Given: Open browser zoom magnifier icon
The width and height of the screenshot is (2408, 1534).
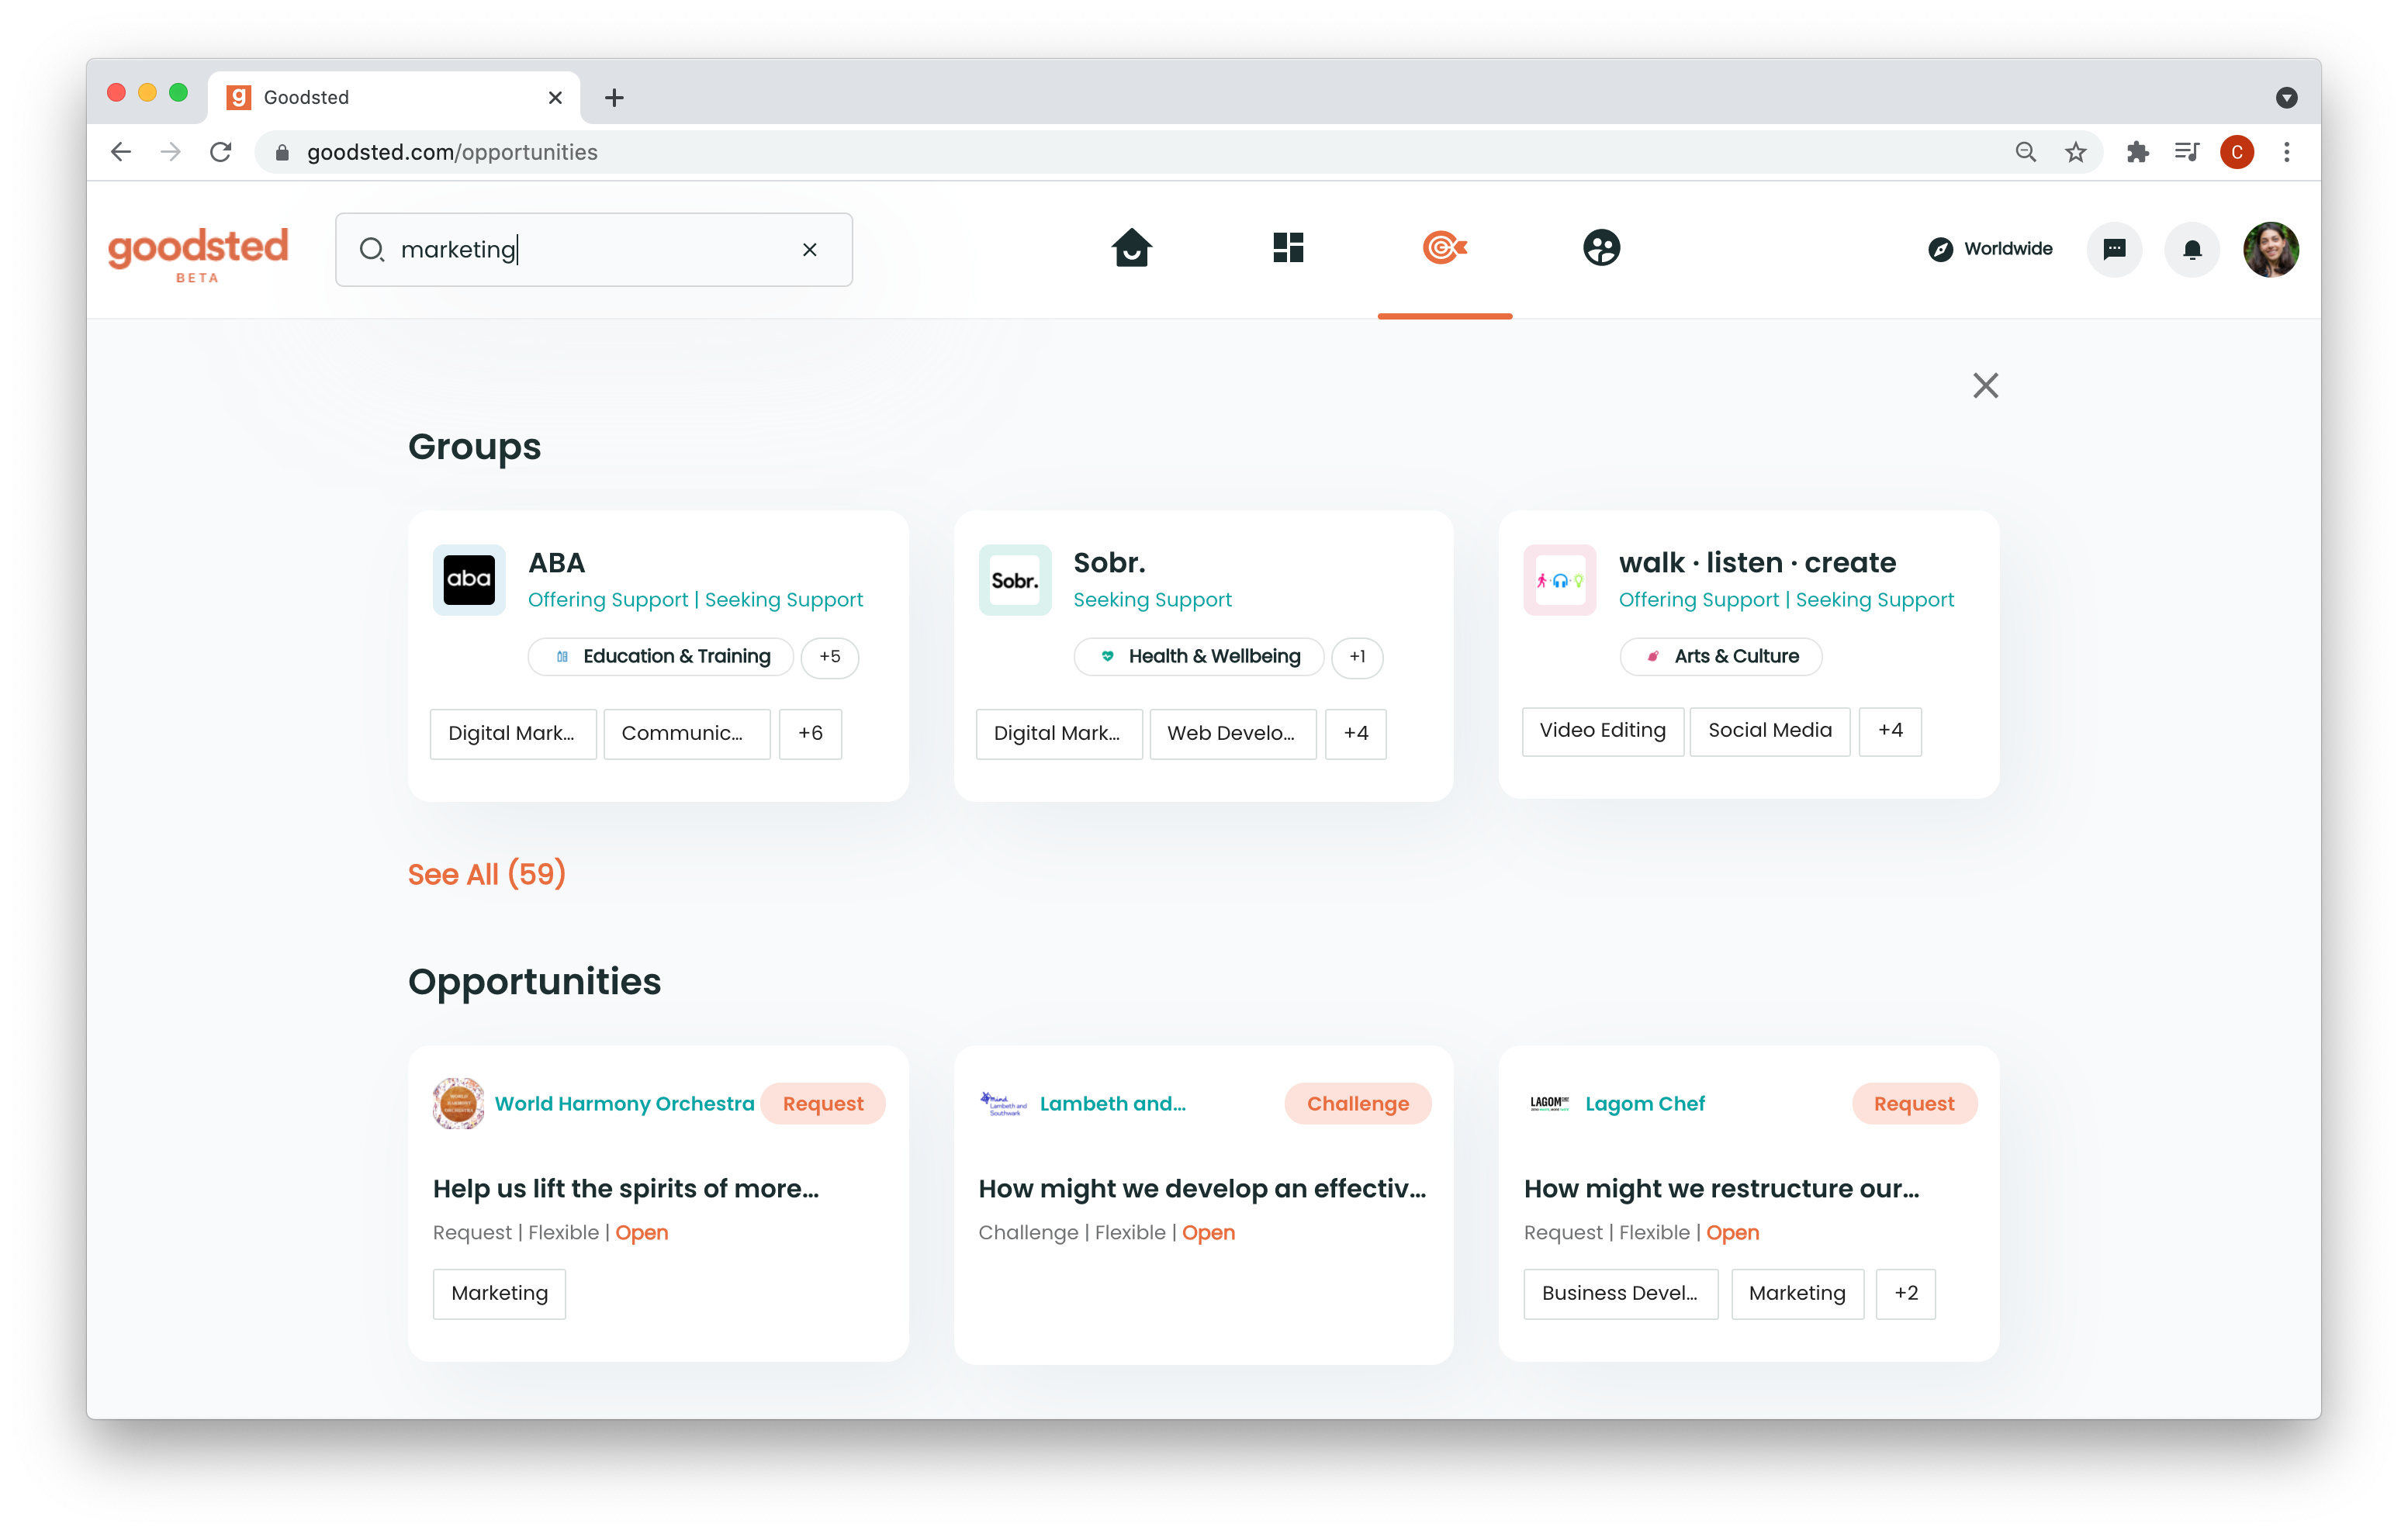Looking at the screenshot, I should (2025, 152).
